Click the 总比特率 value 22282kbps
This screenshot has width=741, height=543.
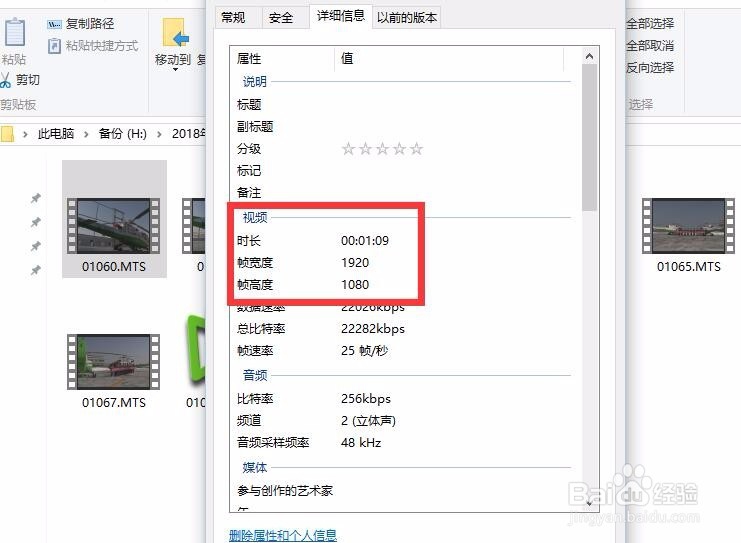[373, 329]
